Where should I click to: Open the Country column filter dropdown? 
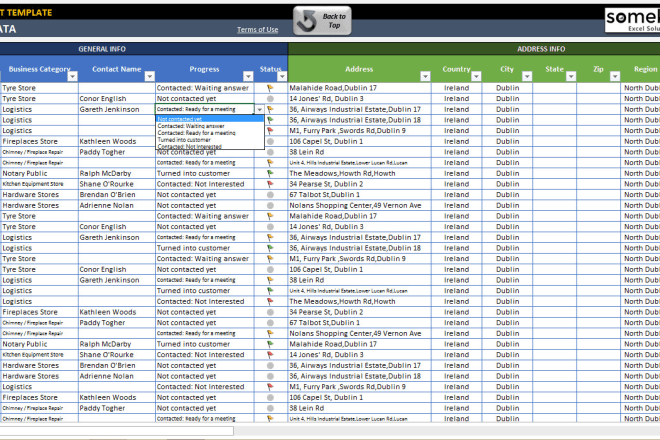(x=476, y=76)
